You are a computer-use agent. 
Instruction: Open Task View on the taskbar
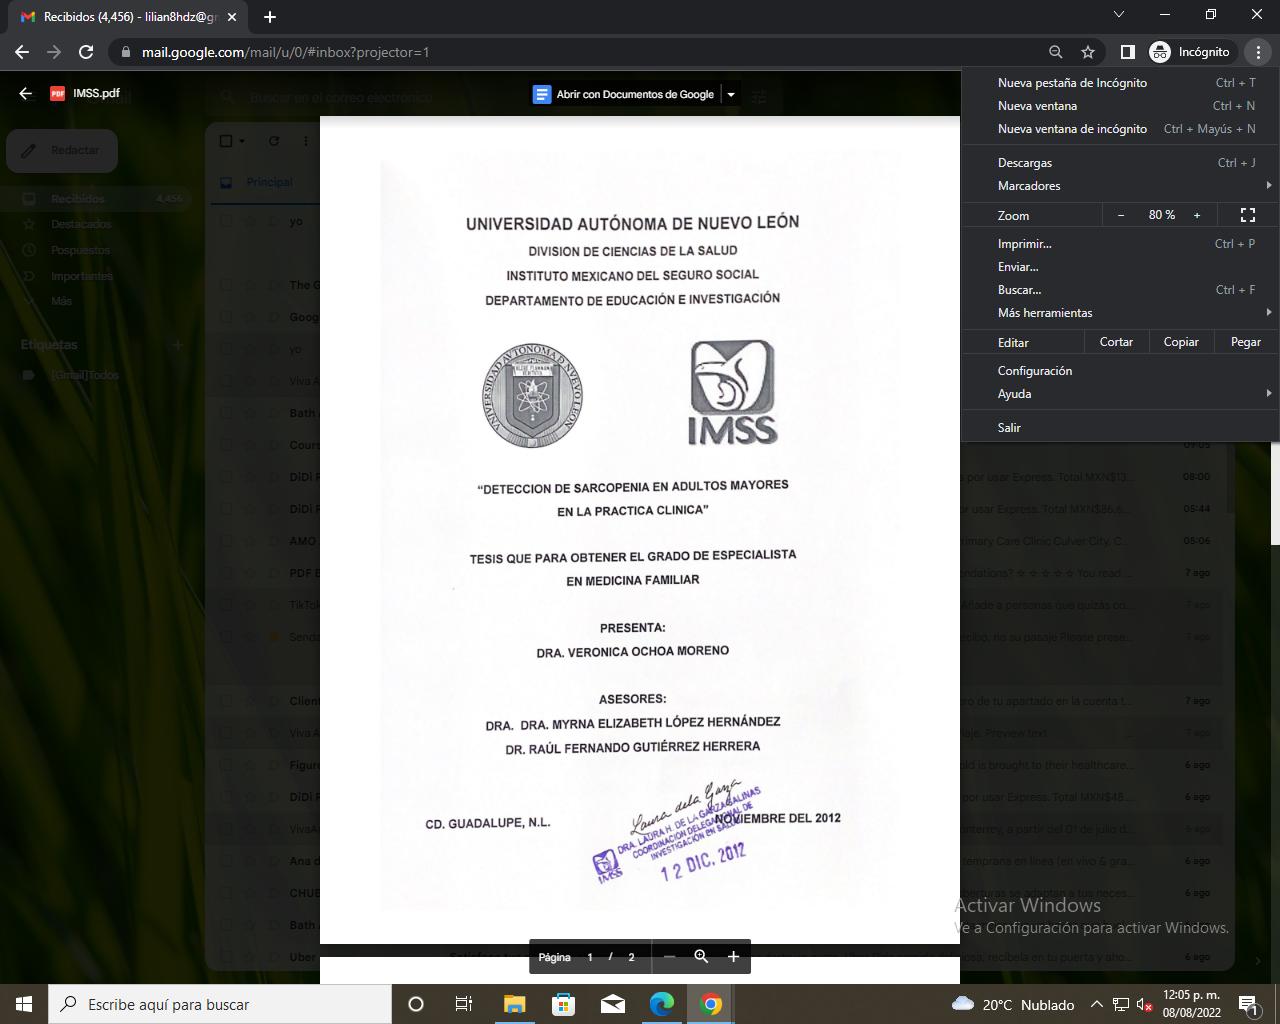pyautogui.click(x=464, y=1004)
